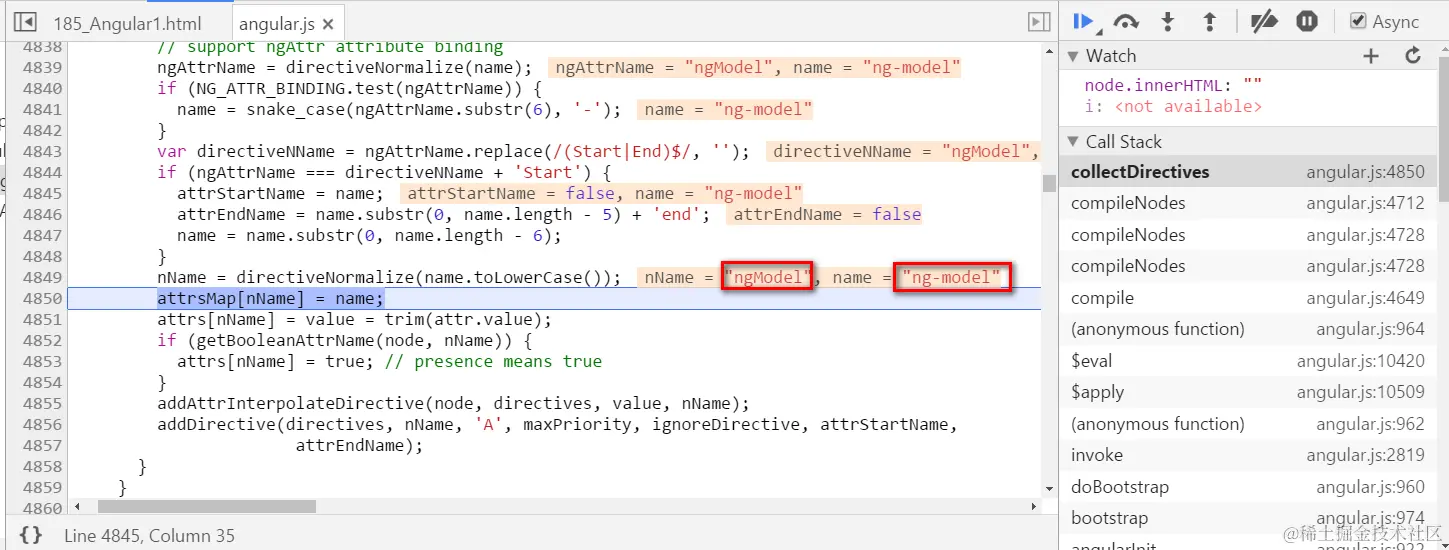Resume script execution

point(1084,21)
